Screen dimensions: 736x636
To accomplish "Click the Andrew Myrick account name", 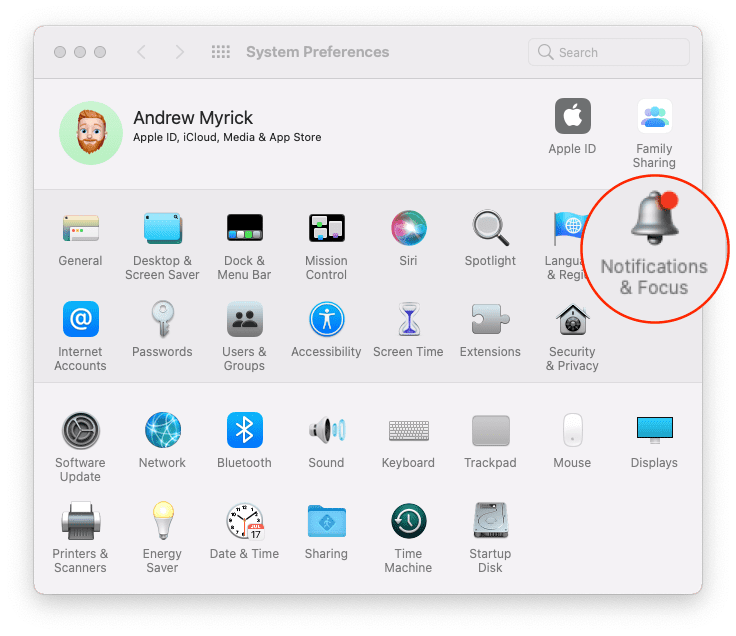I will tap(193, 118).
